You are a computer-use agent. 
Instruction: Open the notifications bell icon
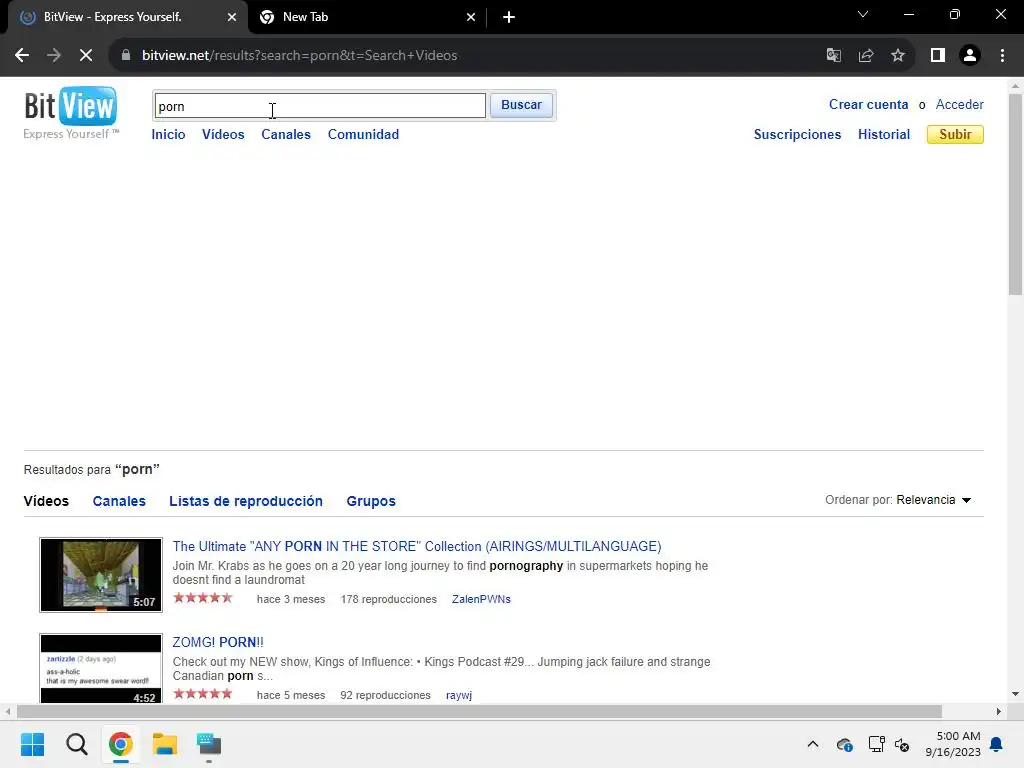pos(997,744)
